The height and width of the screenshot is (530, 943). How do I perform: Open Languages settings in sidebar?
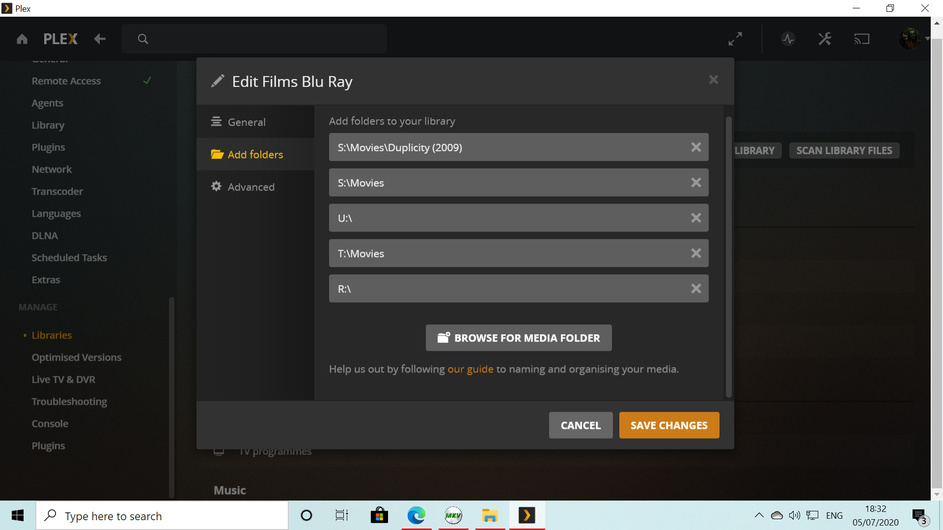(x=56, y=214)
